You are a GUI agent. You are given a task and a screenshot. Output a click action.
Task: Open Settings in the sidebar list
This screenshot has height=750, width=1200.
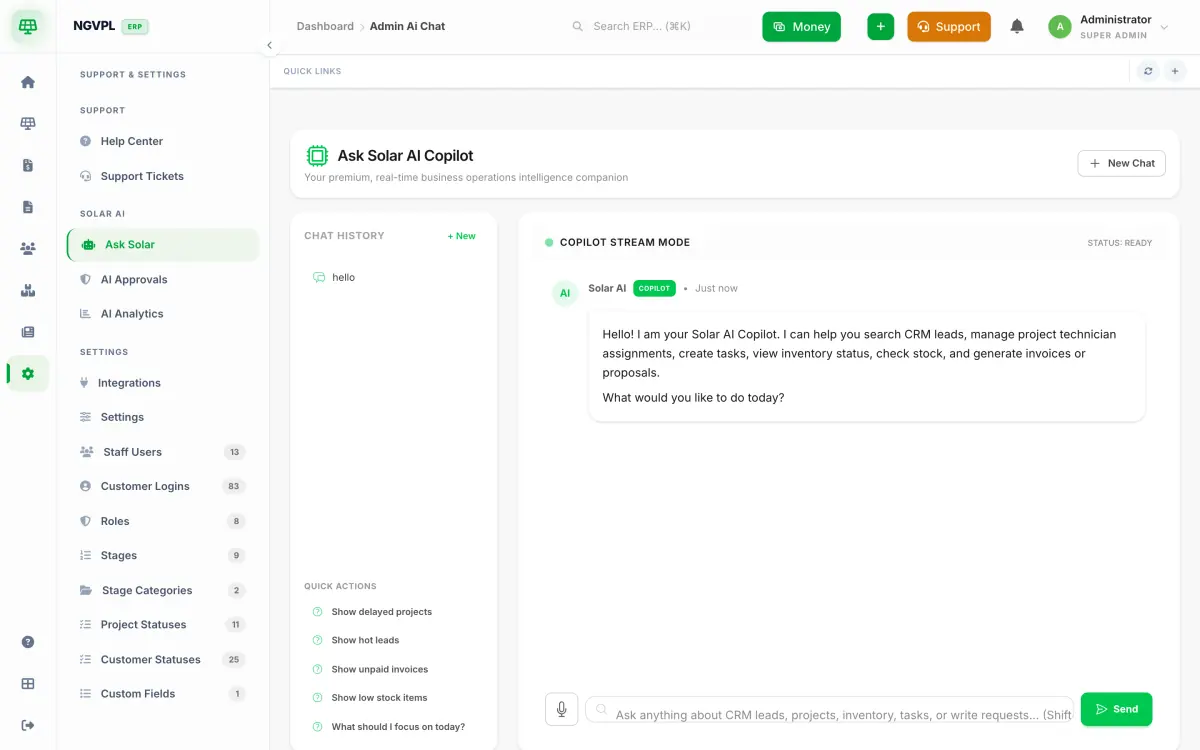pos(162,417)
